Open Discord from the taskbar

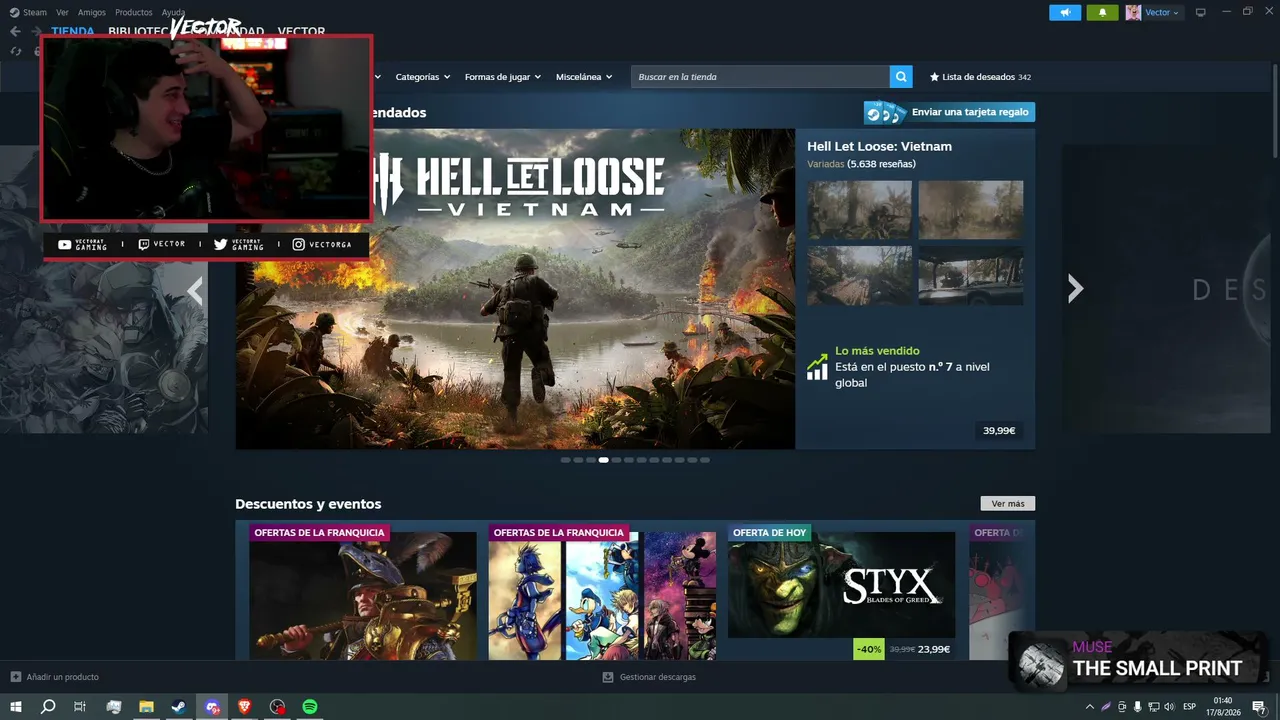coord(212,707)
